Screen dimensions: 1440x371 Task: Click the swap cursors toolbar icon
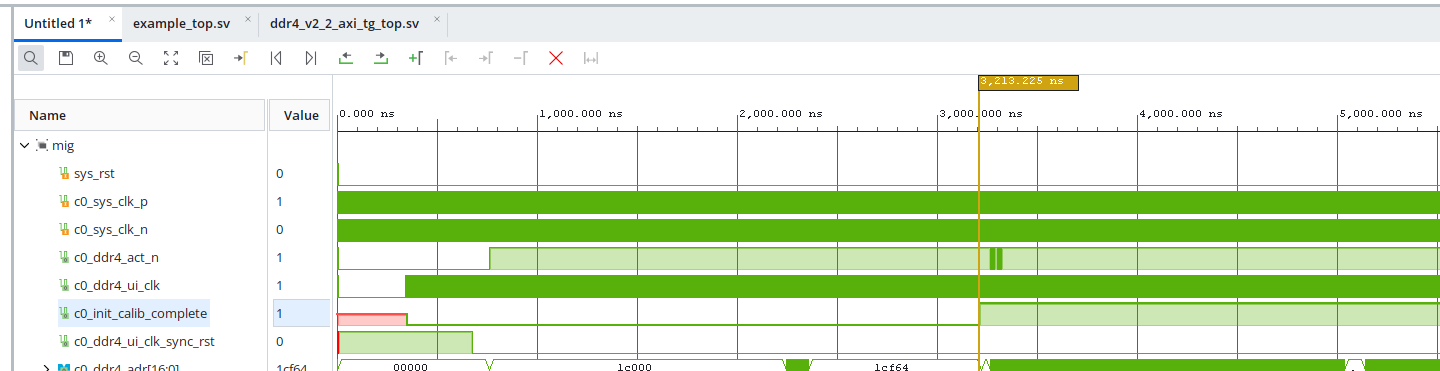tap(520, 58)
